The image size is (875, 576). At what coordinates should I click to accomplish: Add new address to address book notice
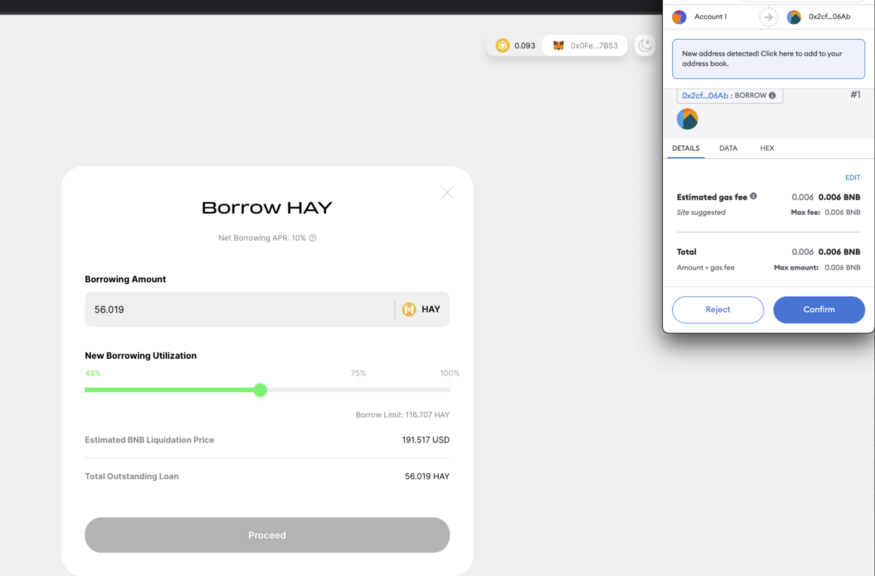pos(768,59)
